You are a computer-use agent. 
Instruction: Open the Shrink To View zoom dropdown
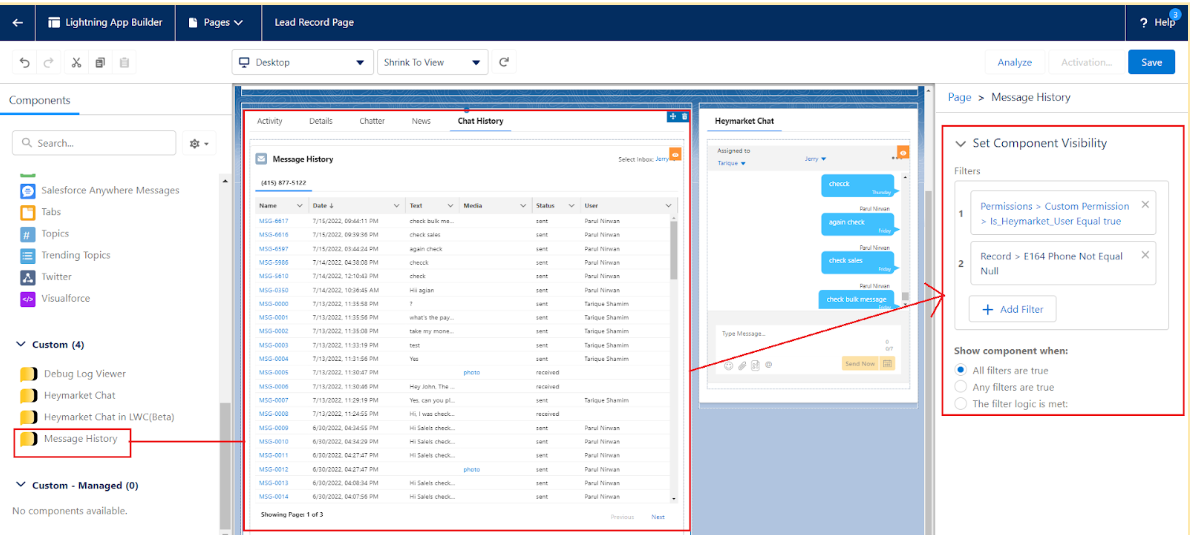pyautogui.click(x=433, y=62)
